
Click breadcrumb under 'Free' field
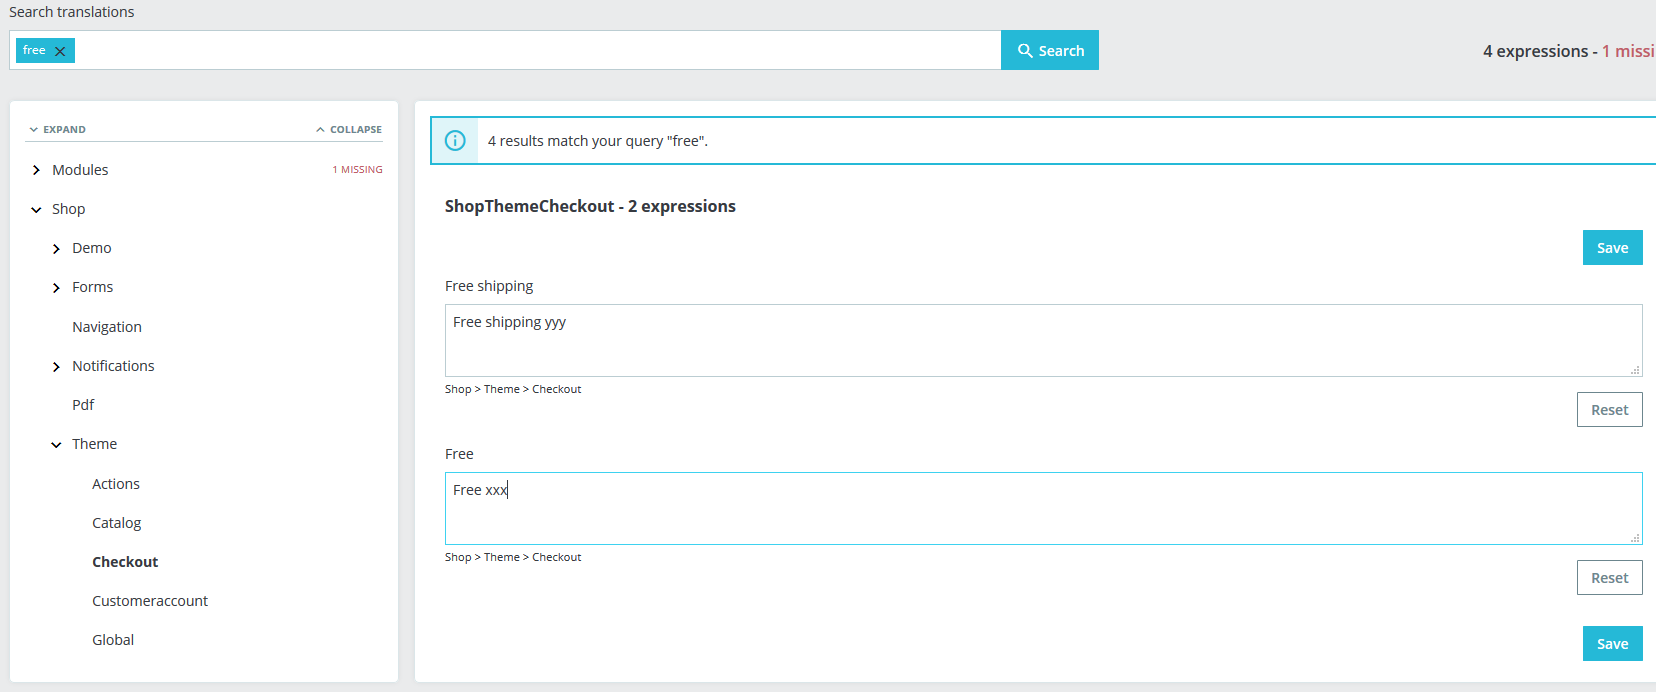[x=513, y=557]
